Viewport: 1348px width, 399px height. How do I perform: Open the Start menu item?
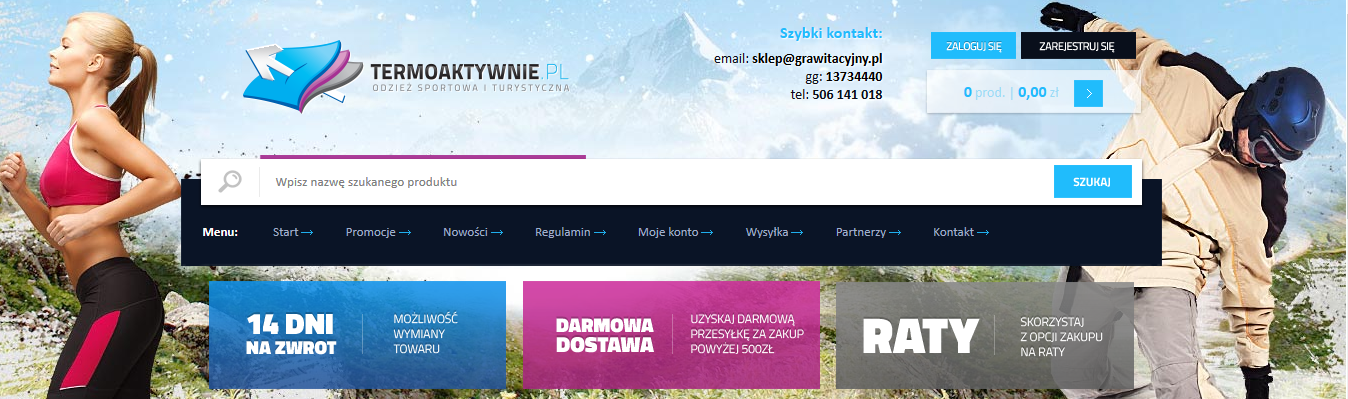(x=293, y=232)
